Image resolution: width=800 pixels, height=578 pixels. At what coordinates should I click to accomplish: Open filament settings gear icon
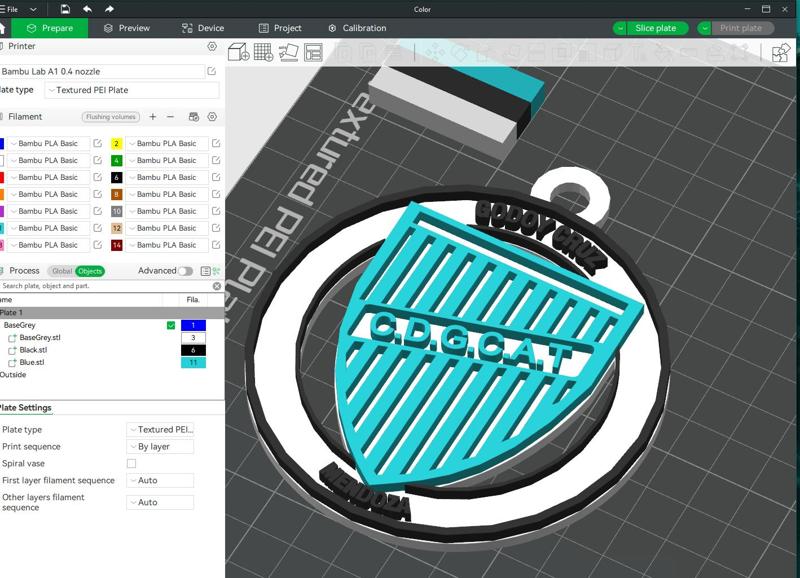pos(212,117)
